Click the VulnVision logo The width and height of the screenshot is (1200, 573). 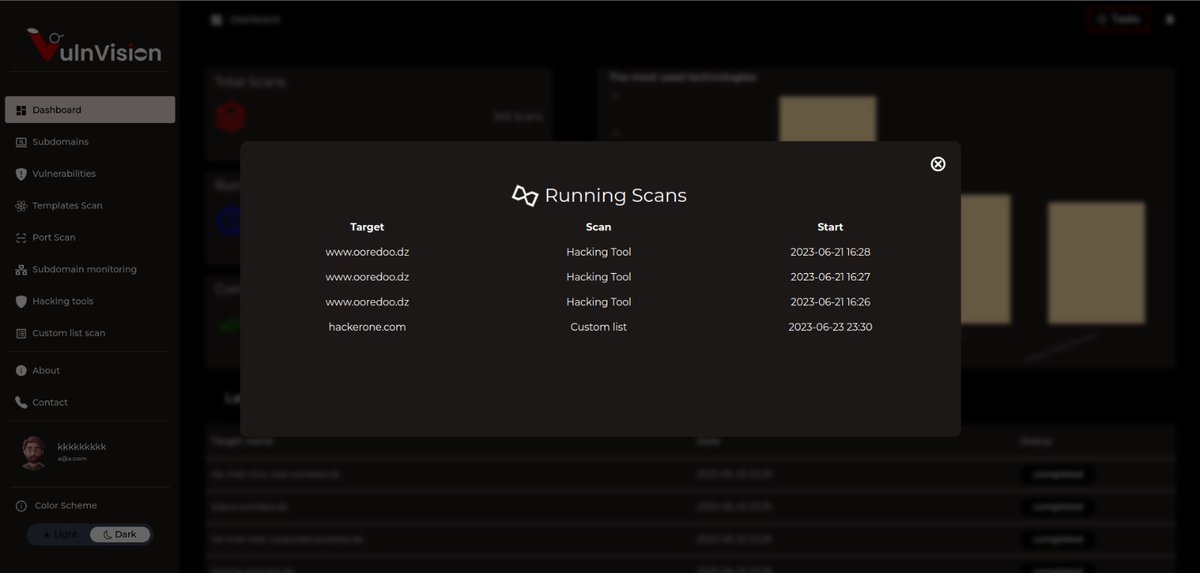(94, 46)
